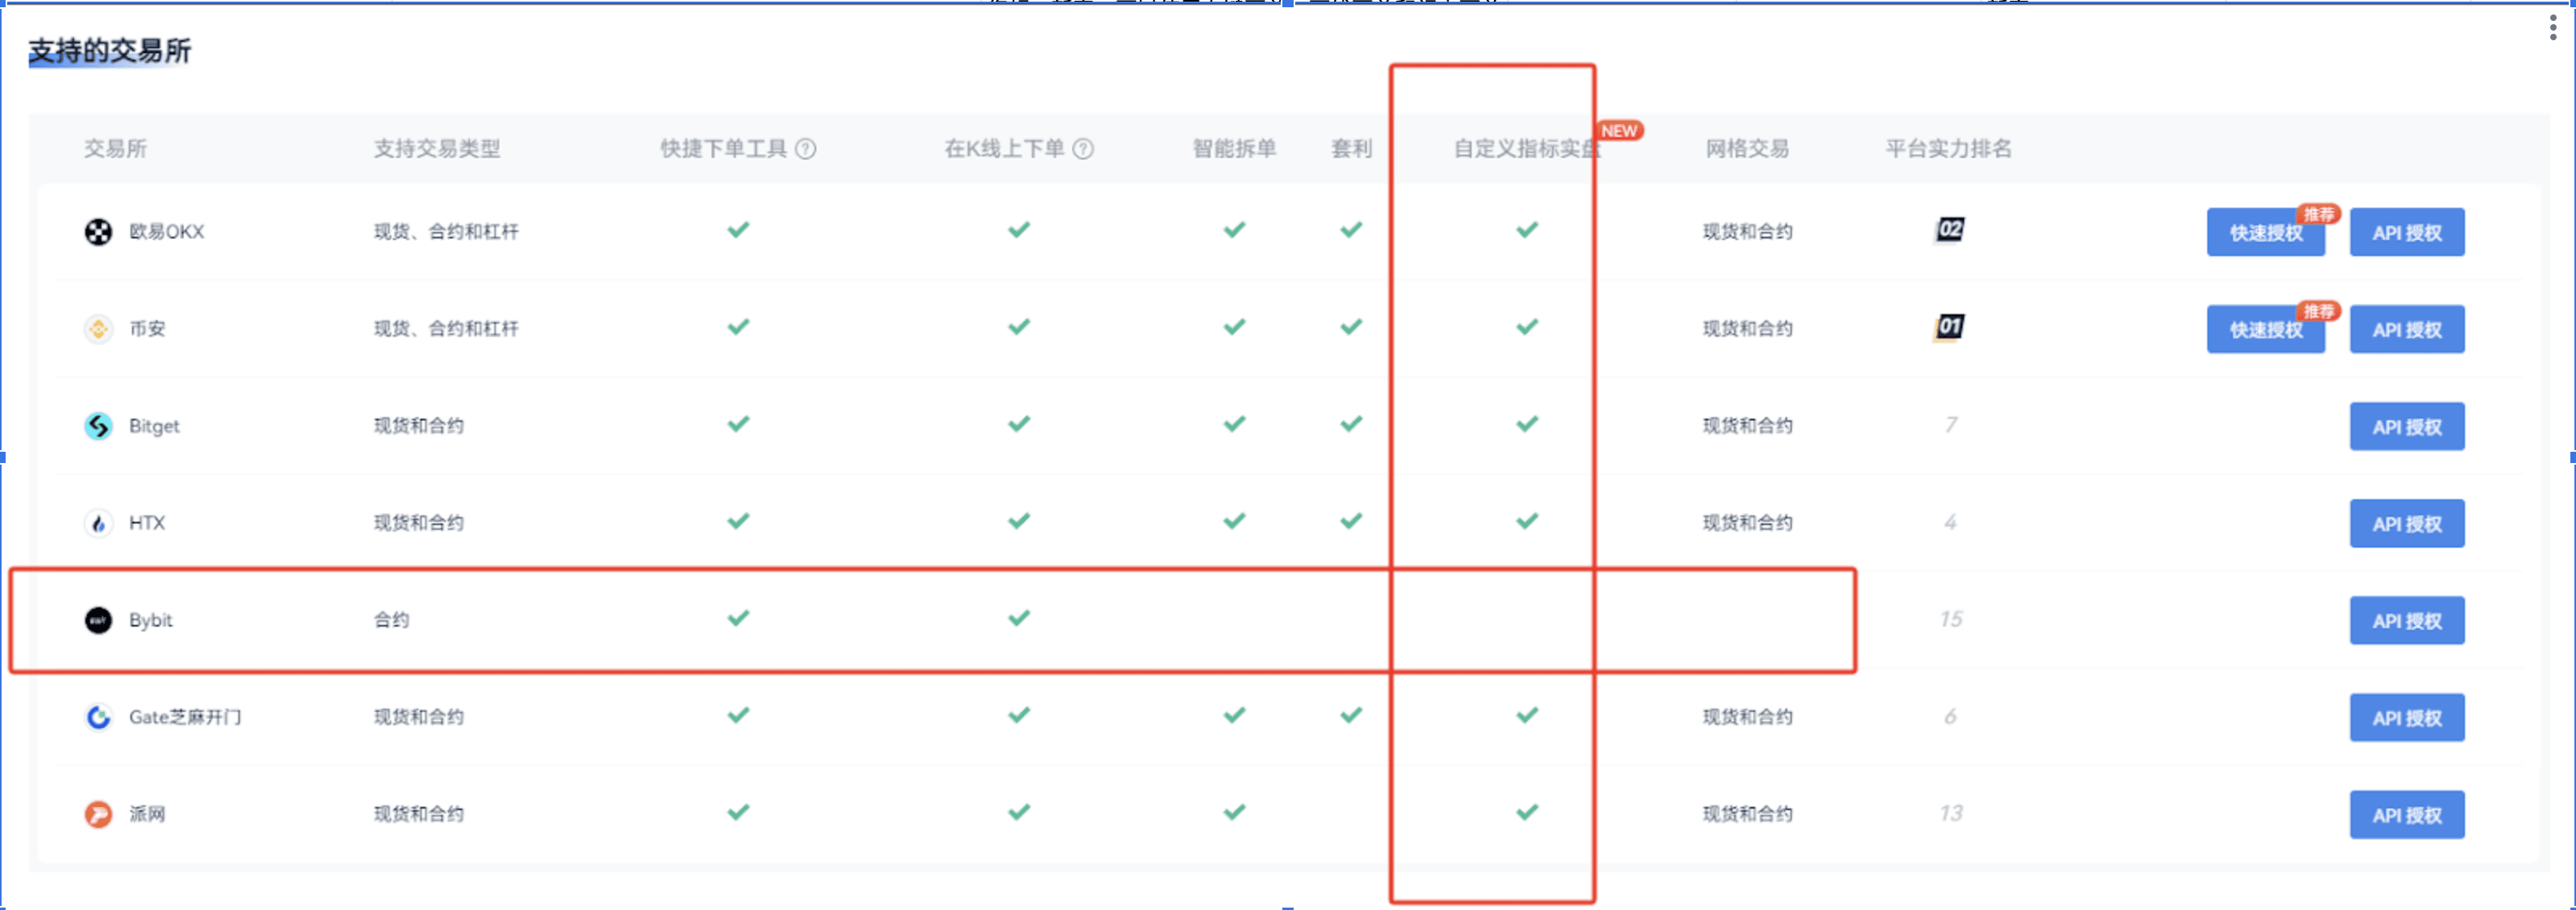Select the 派网 exchange name
2576x910 pixels.
click(147, 814)
